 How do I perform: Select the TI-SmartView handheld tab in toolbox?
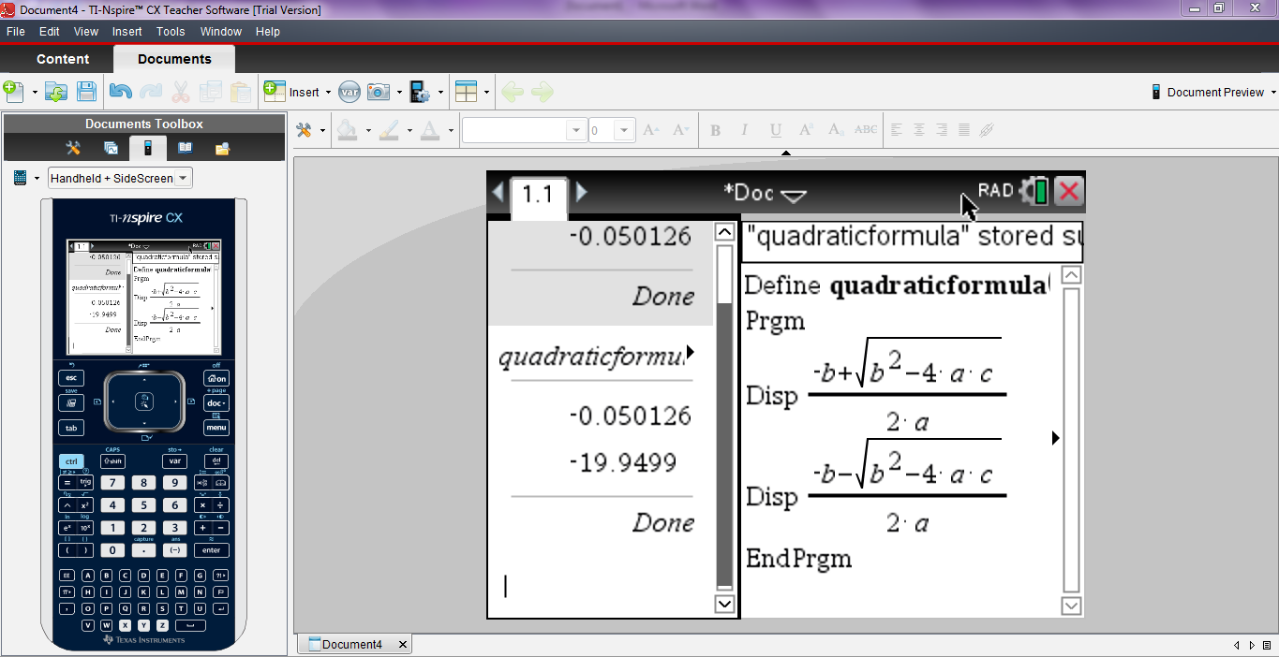(x=148, y=148)
